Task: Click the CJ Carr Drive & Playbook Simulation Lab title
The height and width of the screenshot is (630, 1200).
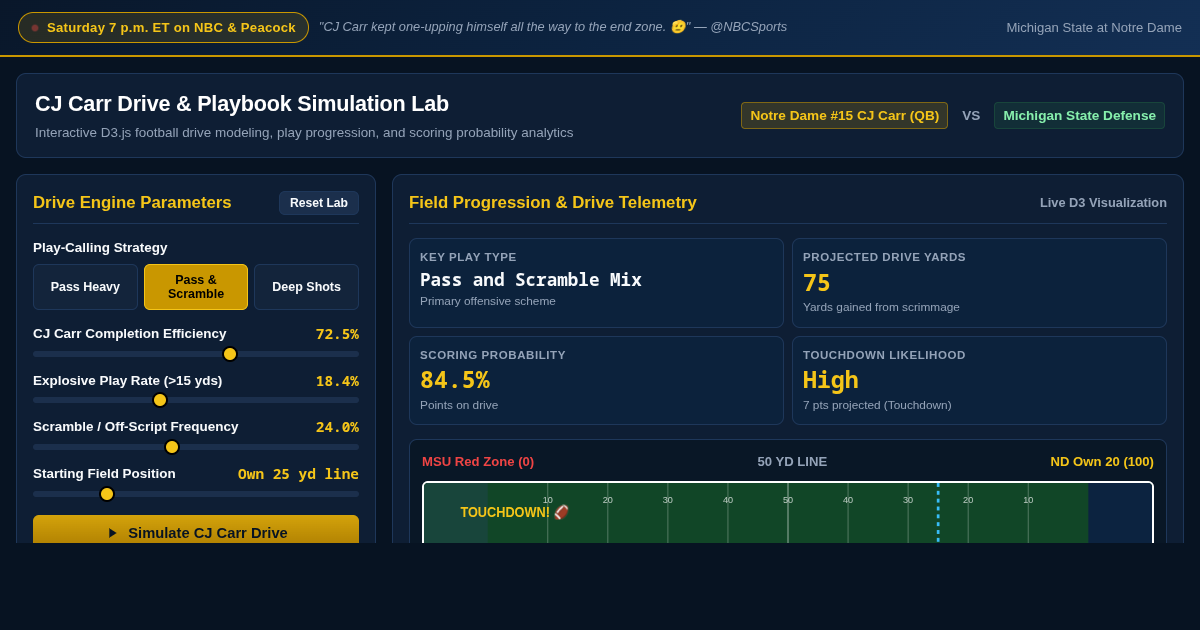Action: (x=242, y=104)
